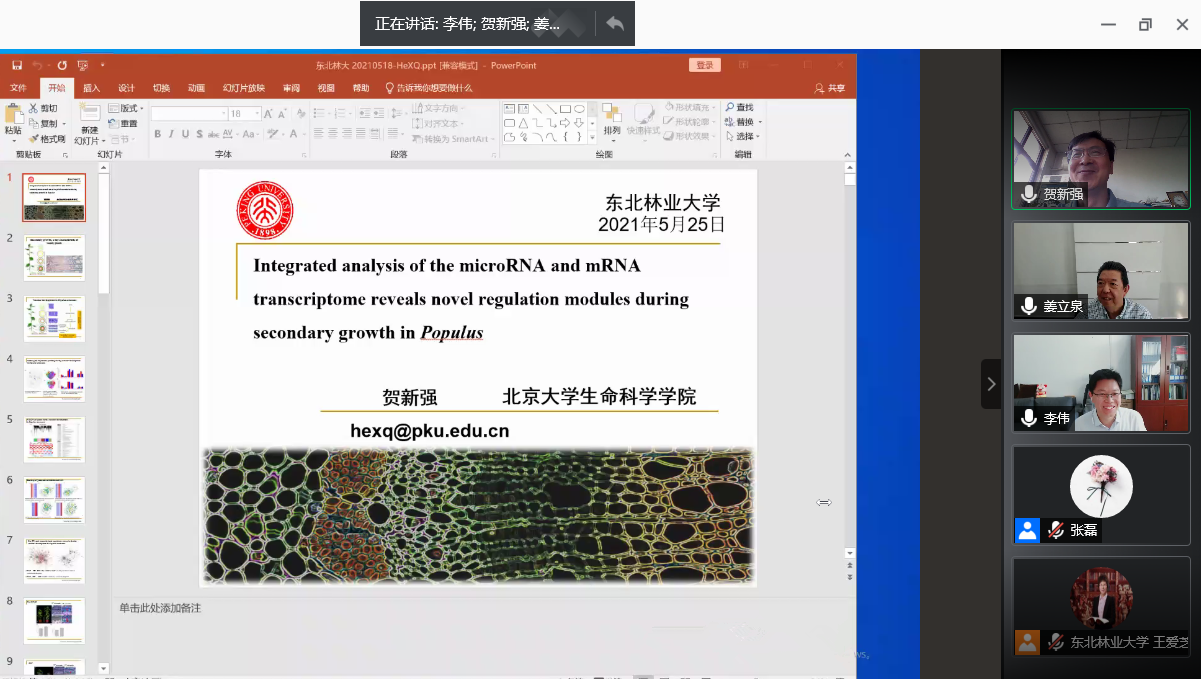Open the font size dropdown
The width and height of the screenshot is (1201, 679).
coord(258,114)
